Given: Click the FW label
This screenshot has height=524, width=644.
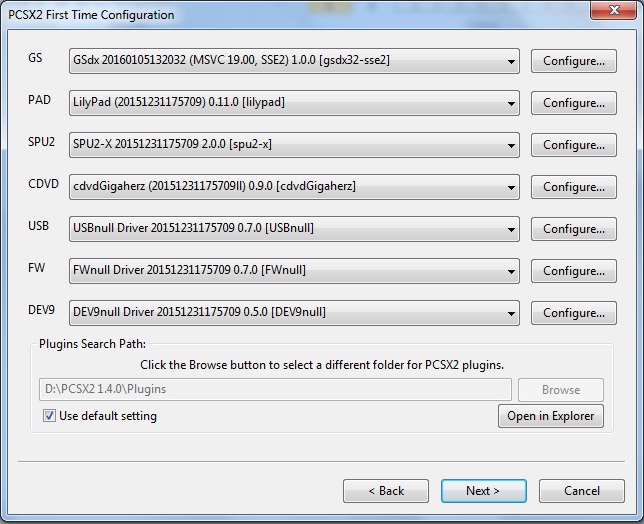Looking at the screenshot, I should point(36,268).
